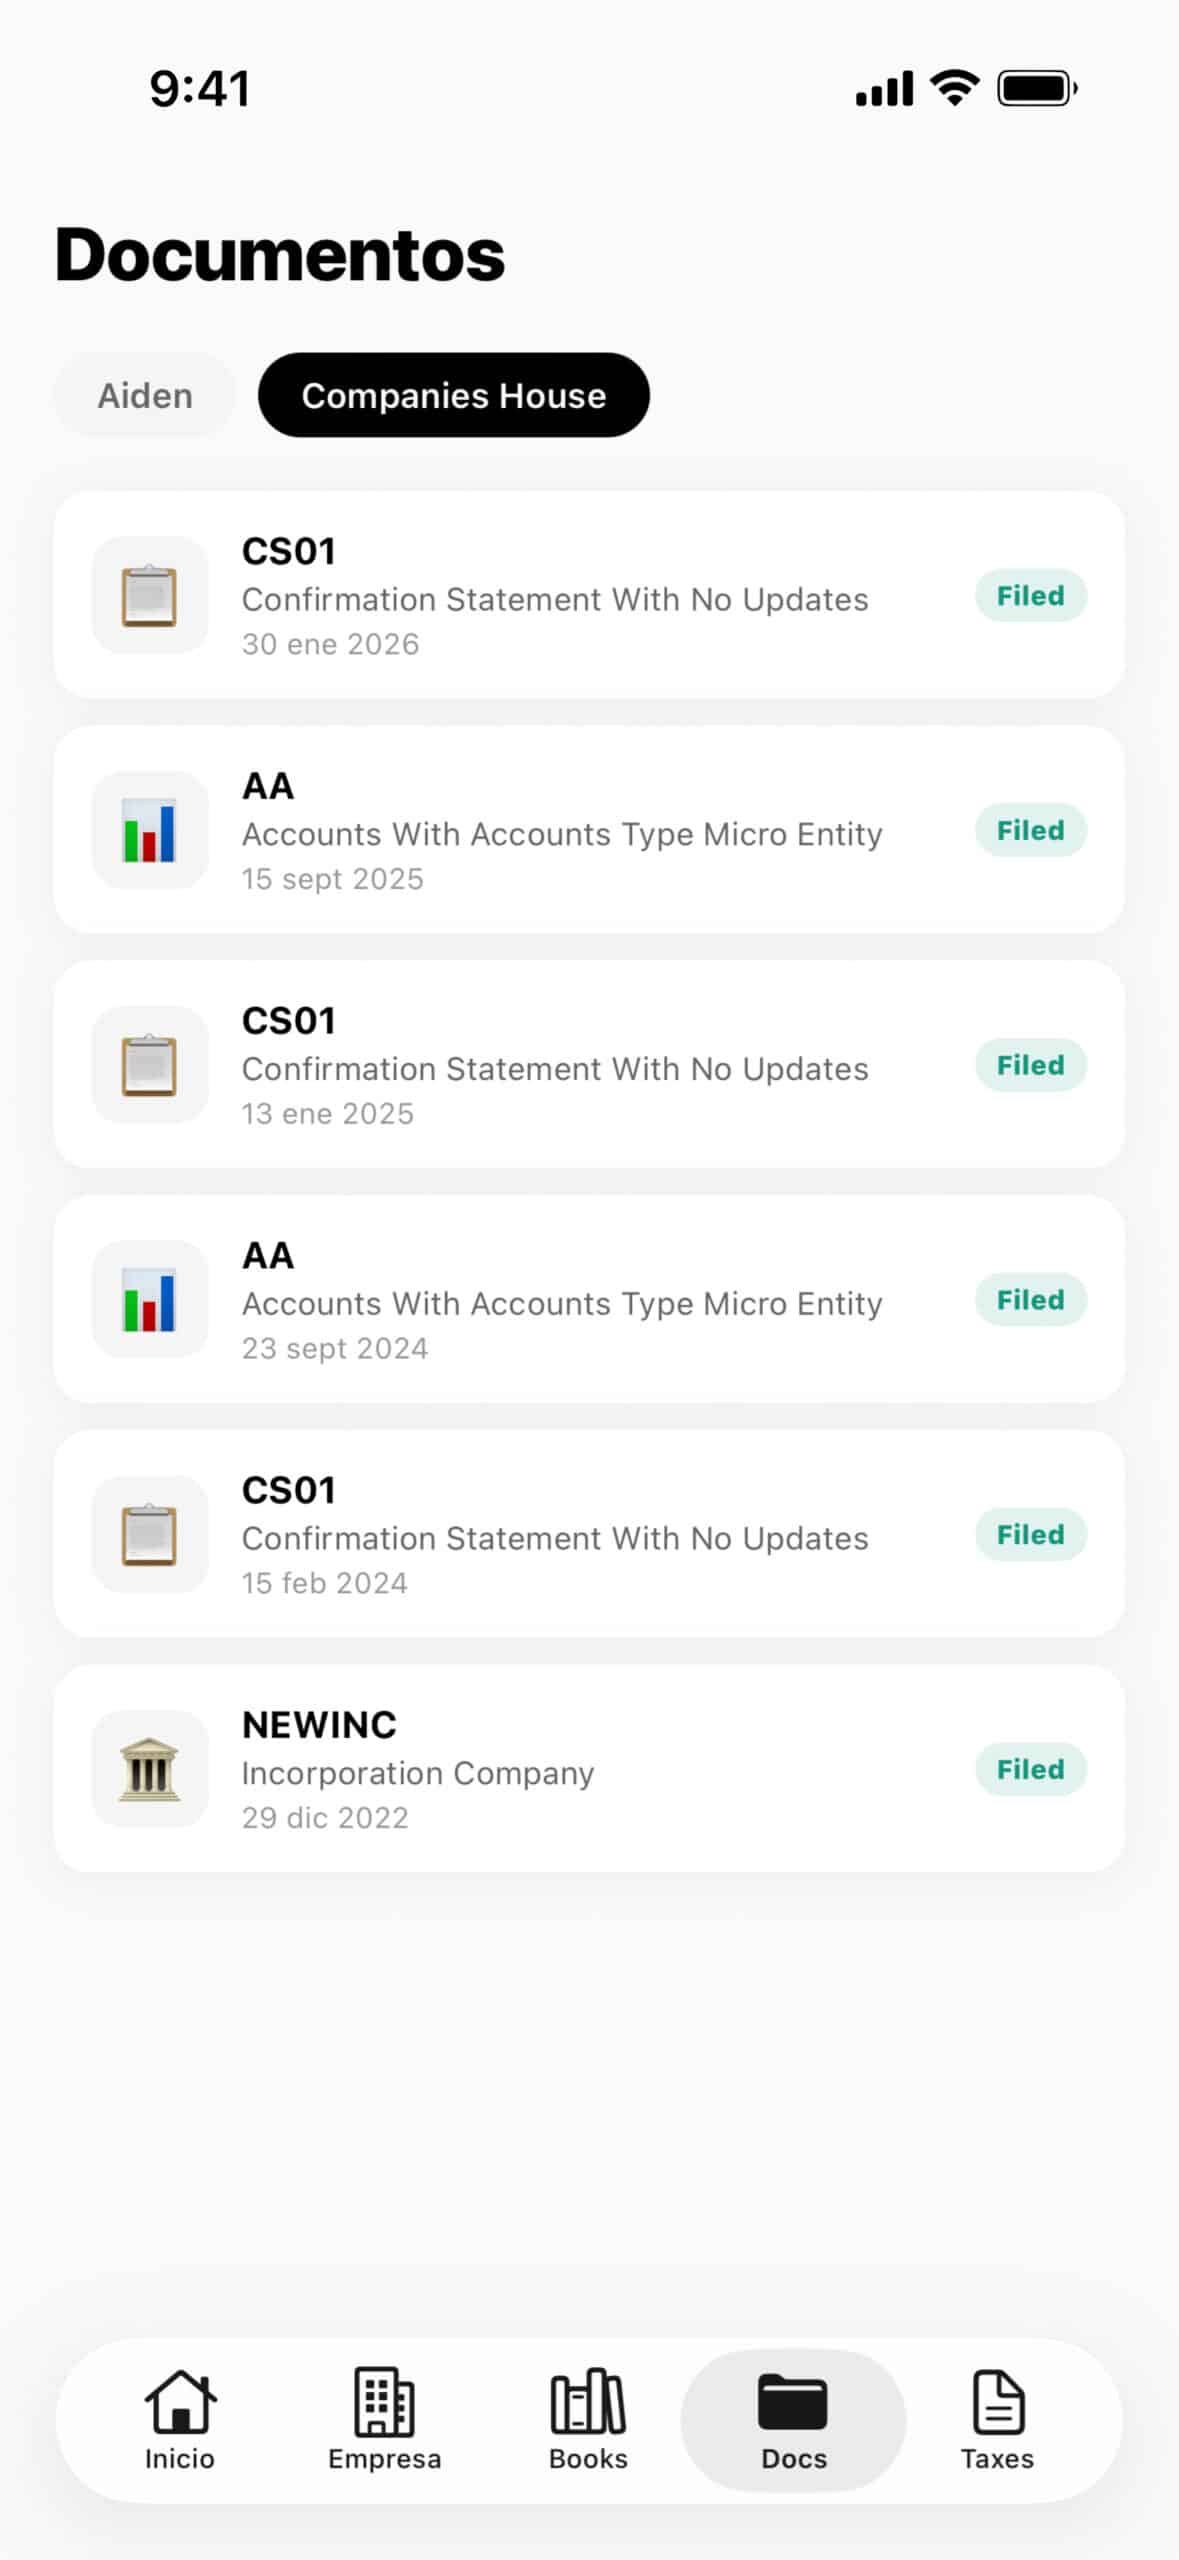Click Filed badge on Incorporation Company

pos(1030,1769)
